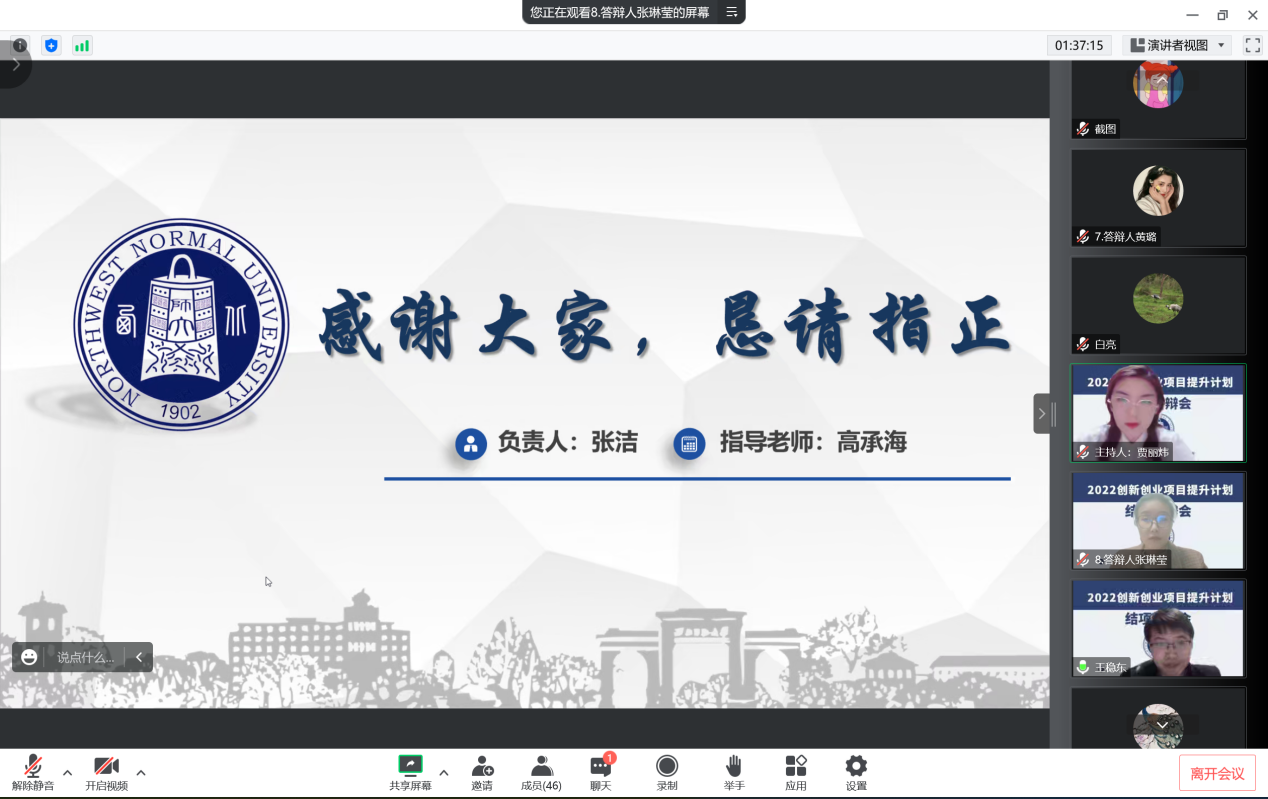Enter full screen mode icon
The image size is (1268, 799).
(1252, 45)
